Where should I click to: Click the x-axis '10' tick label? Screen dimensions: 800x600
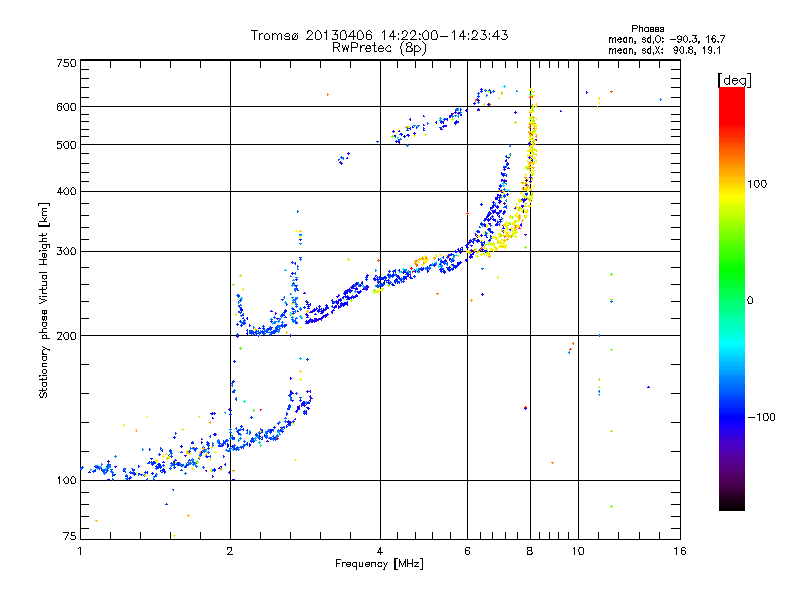[x=578, y=551]
